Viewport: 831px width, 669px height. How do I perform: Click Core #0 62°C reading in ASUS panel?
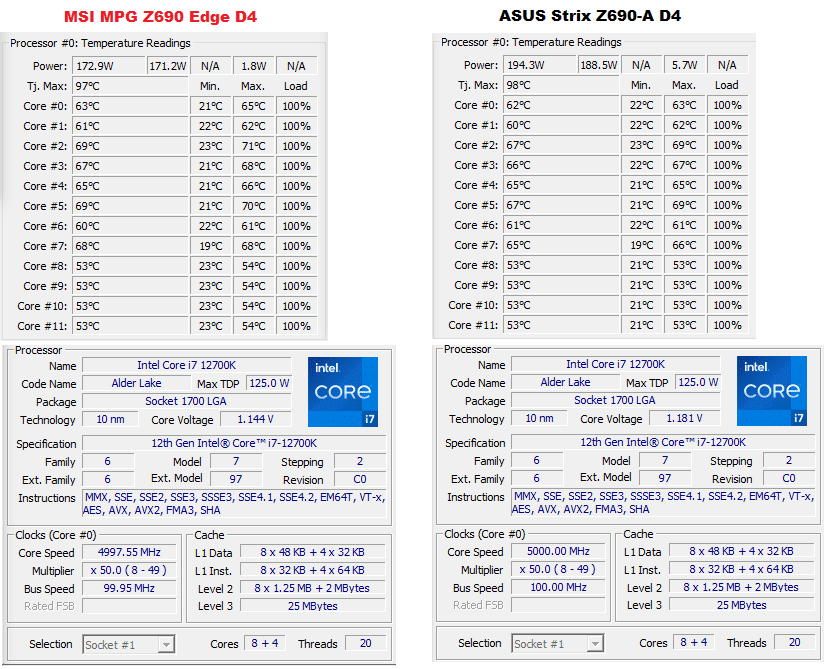pos(561,105)
